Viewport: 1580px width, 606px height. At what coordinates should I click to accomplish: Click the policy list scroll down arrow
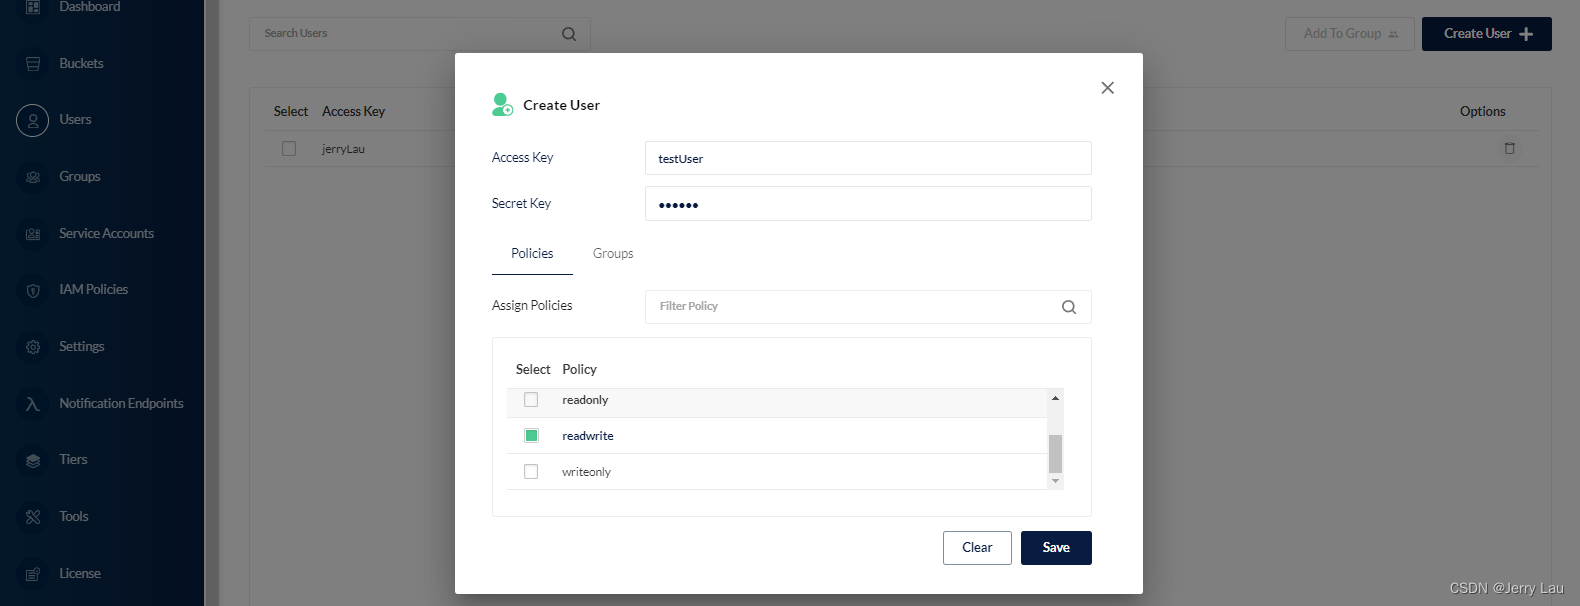(x=1055, y=481)
